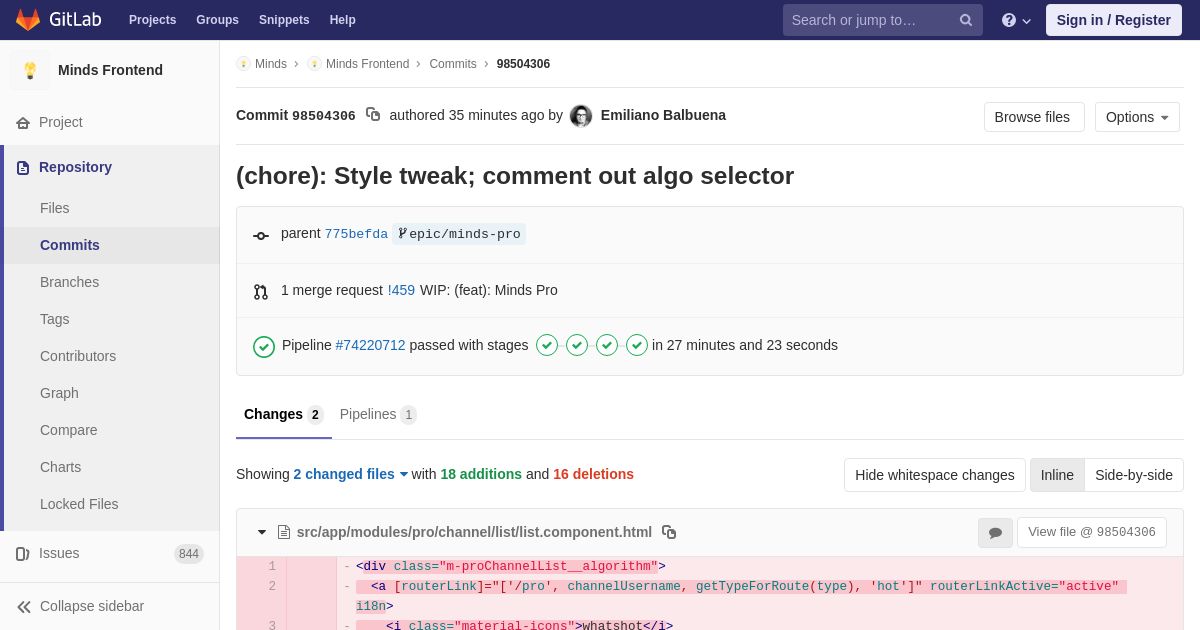Click the third pipeline stage status icon
This screenshot has width=1200, height=630.
pos(607,345)
